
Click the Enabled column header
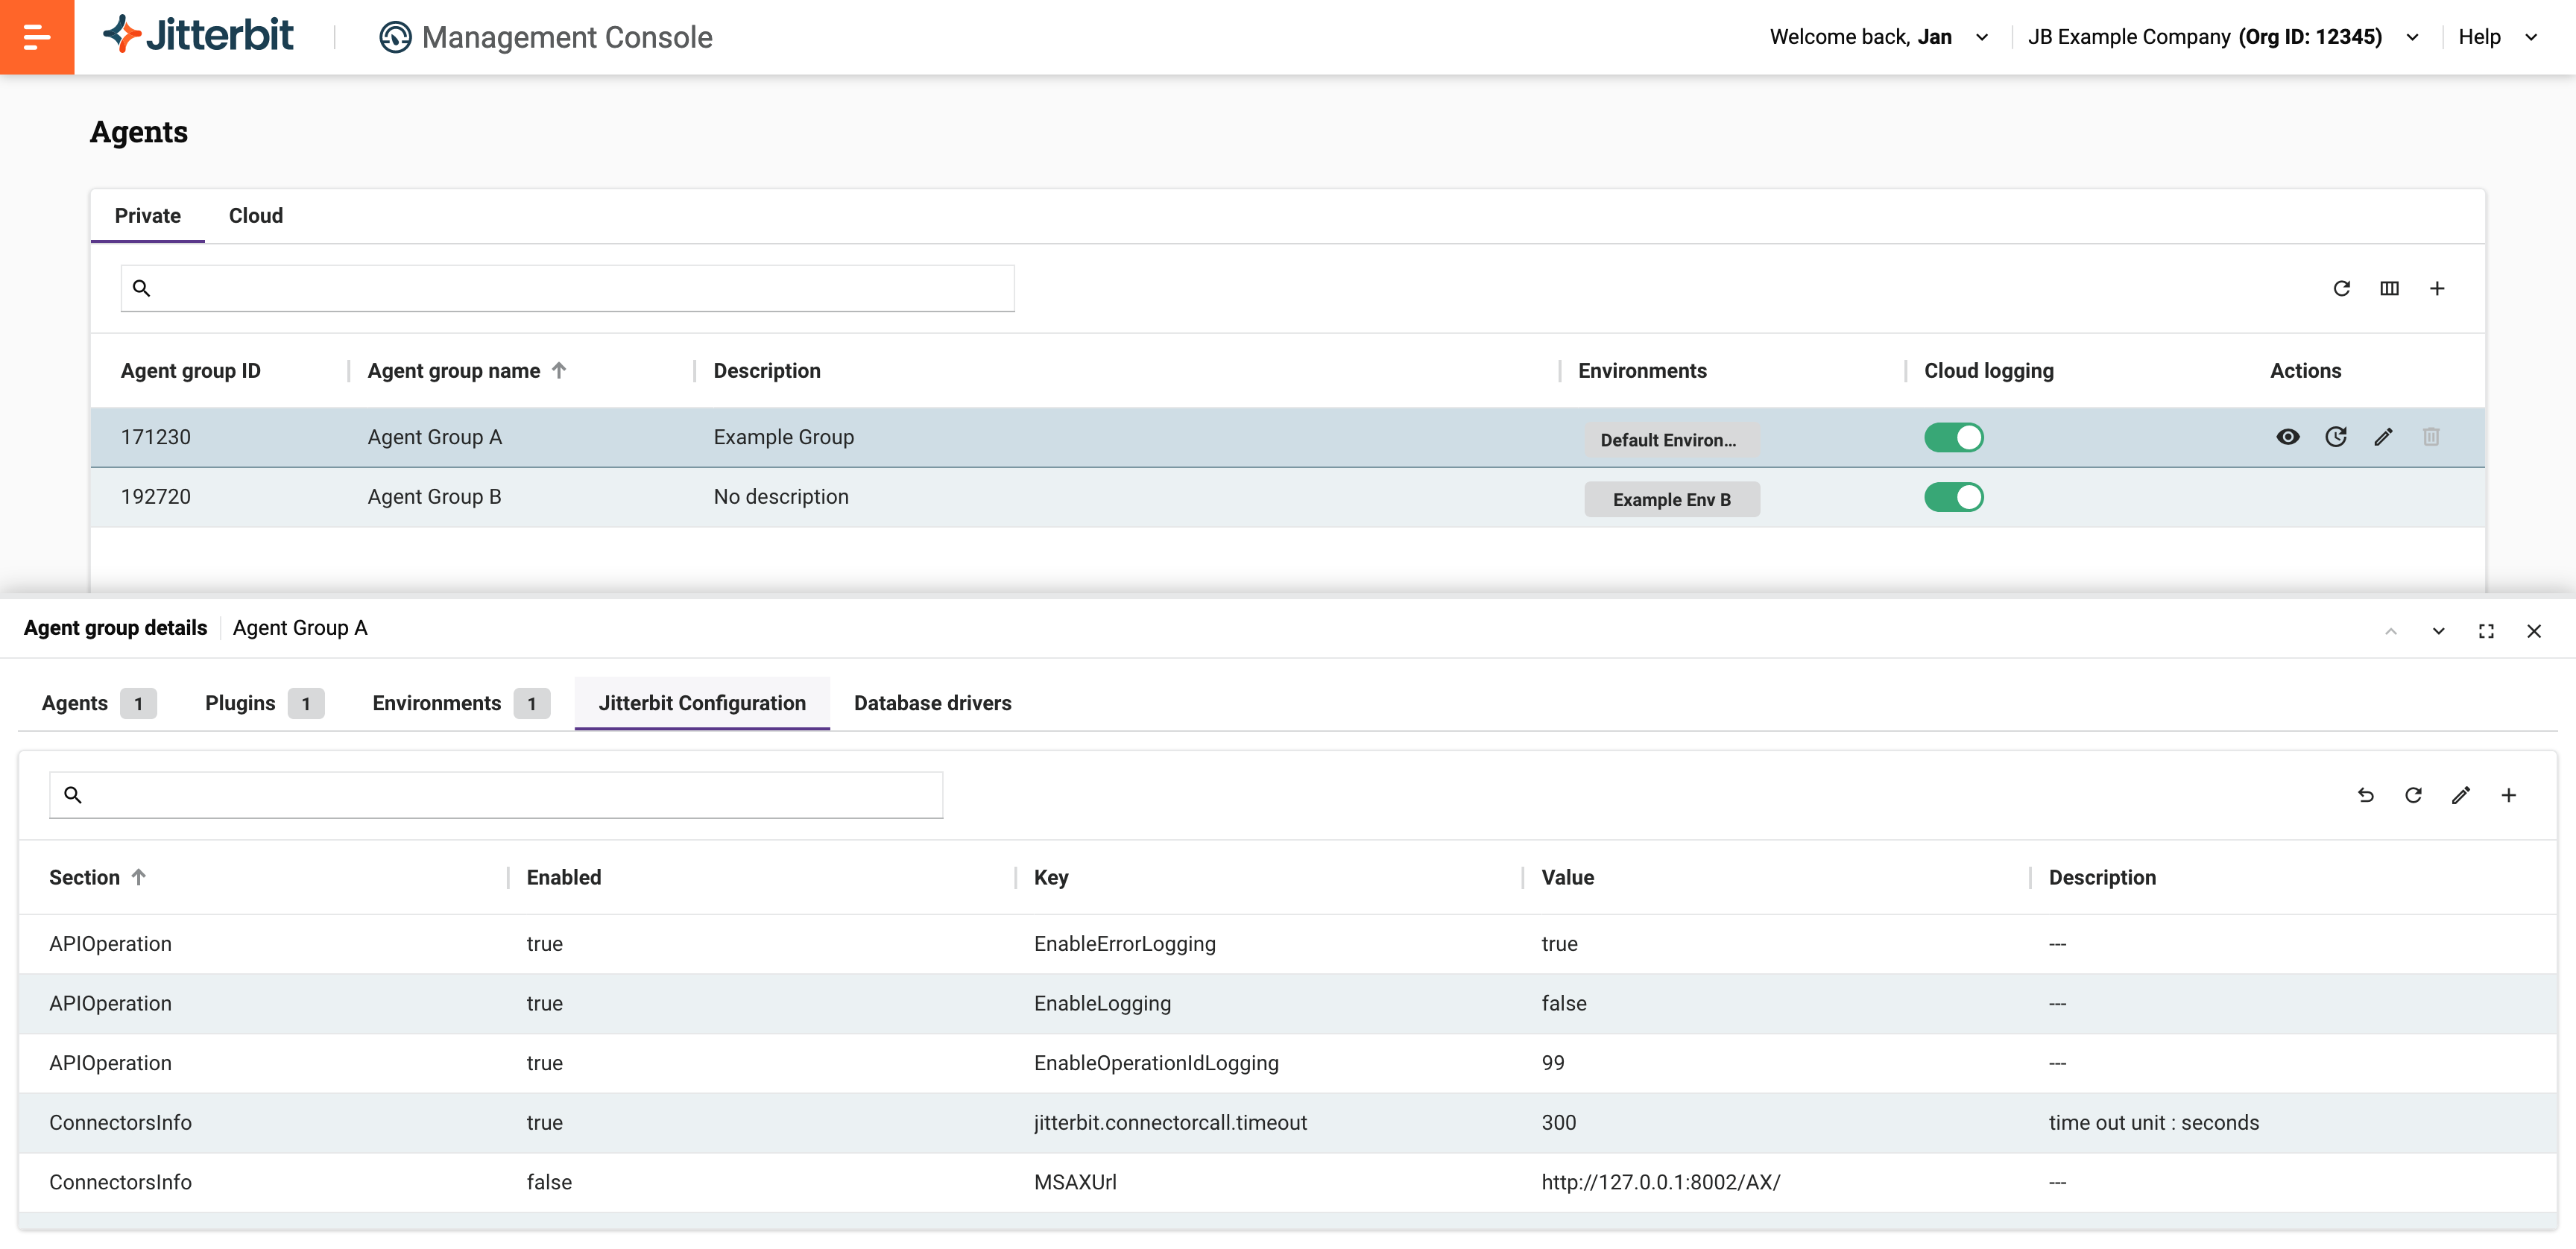564,877
